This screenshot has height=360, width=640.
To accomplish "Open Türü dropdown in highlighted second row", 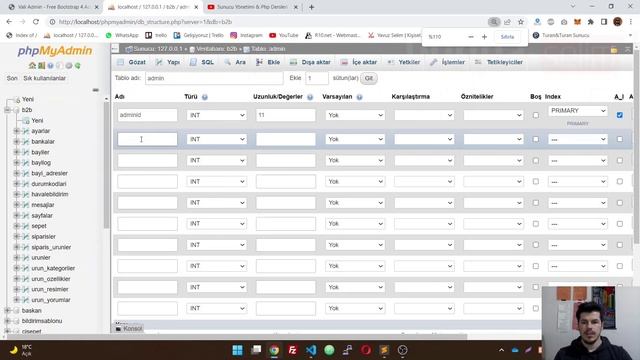I will [x=216, y=139].
